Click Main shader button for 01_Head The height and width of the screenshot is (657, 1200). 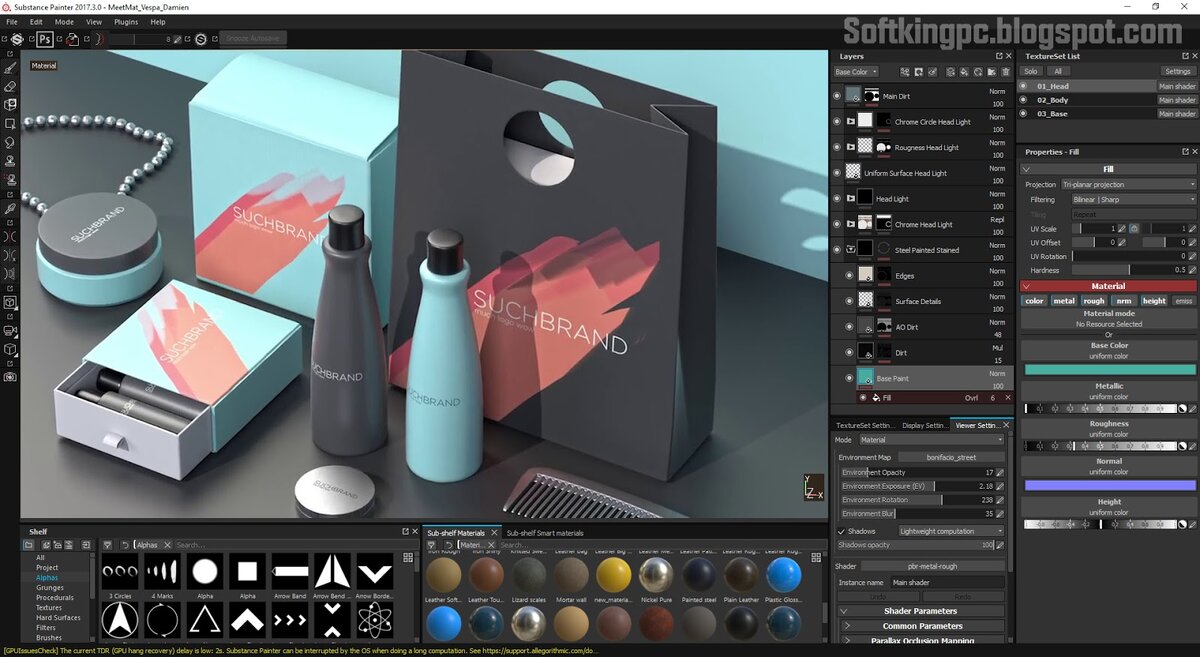click(x=1177, y=86)
